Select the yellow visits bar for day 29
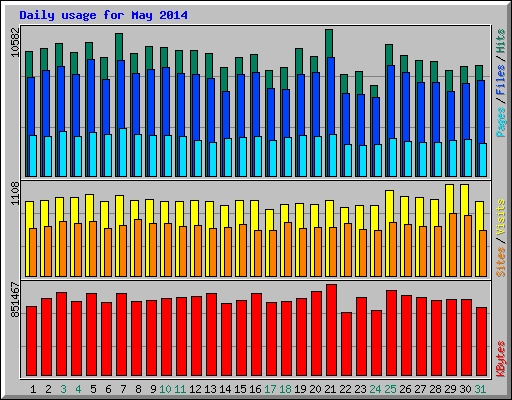The height and width of the screenshot is (400, 512). point(449,199)
